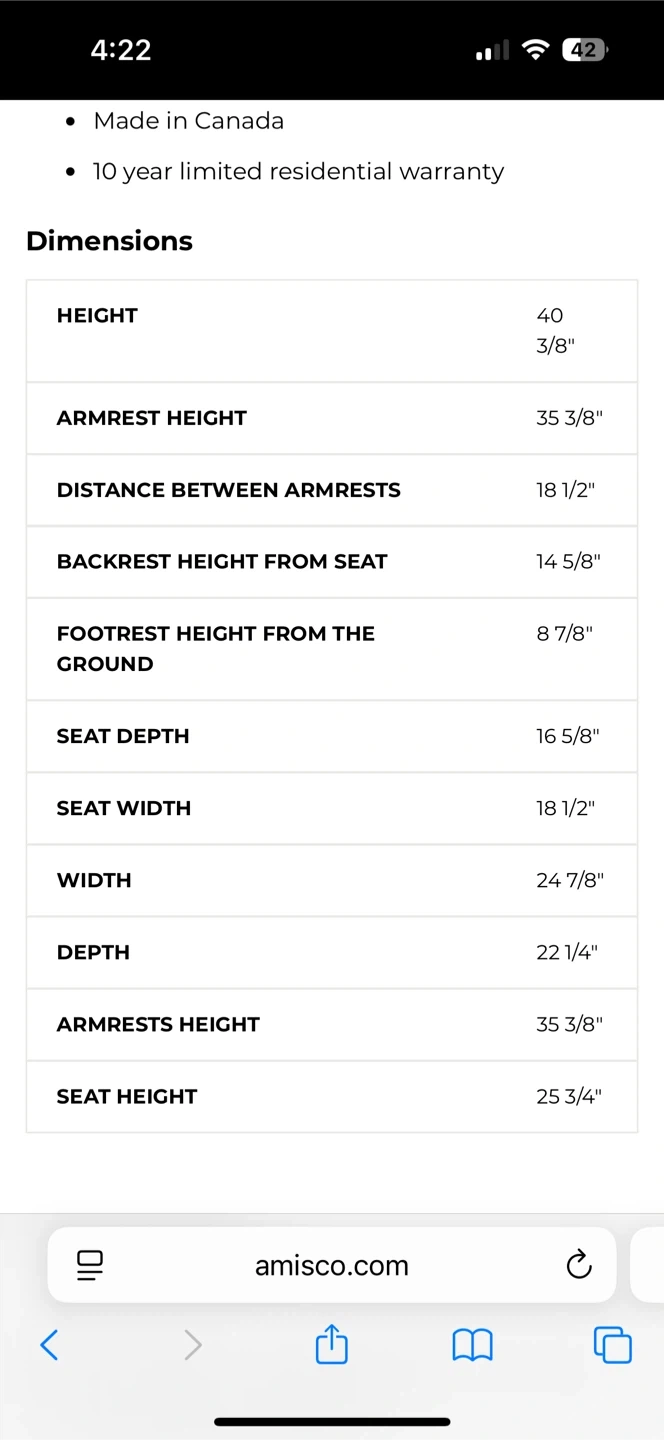The height and width of the screenshot is (1440, 664).
Task: Go back to the previous page
Action: click(49, 1345)
